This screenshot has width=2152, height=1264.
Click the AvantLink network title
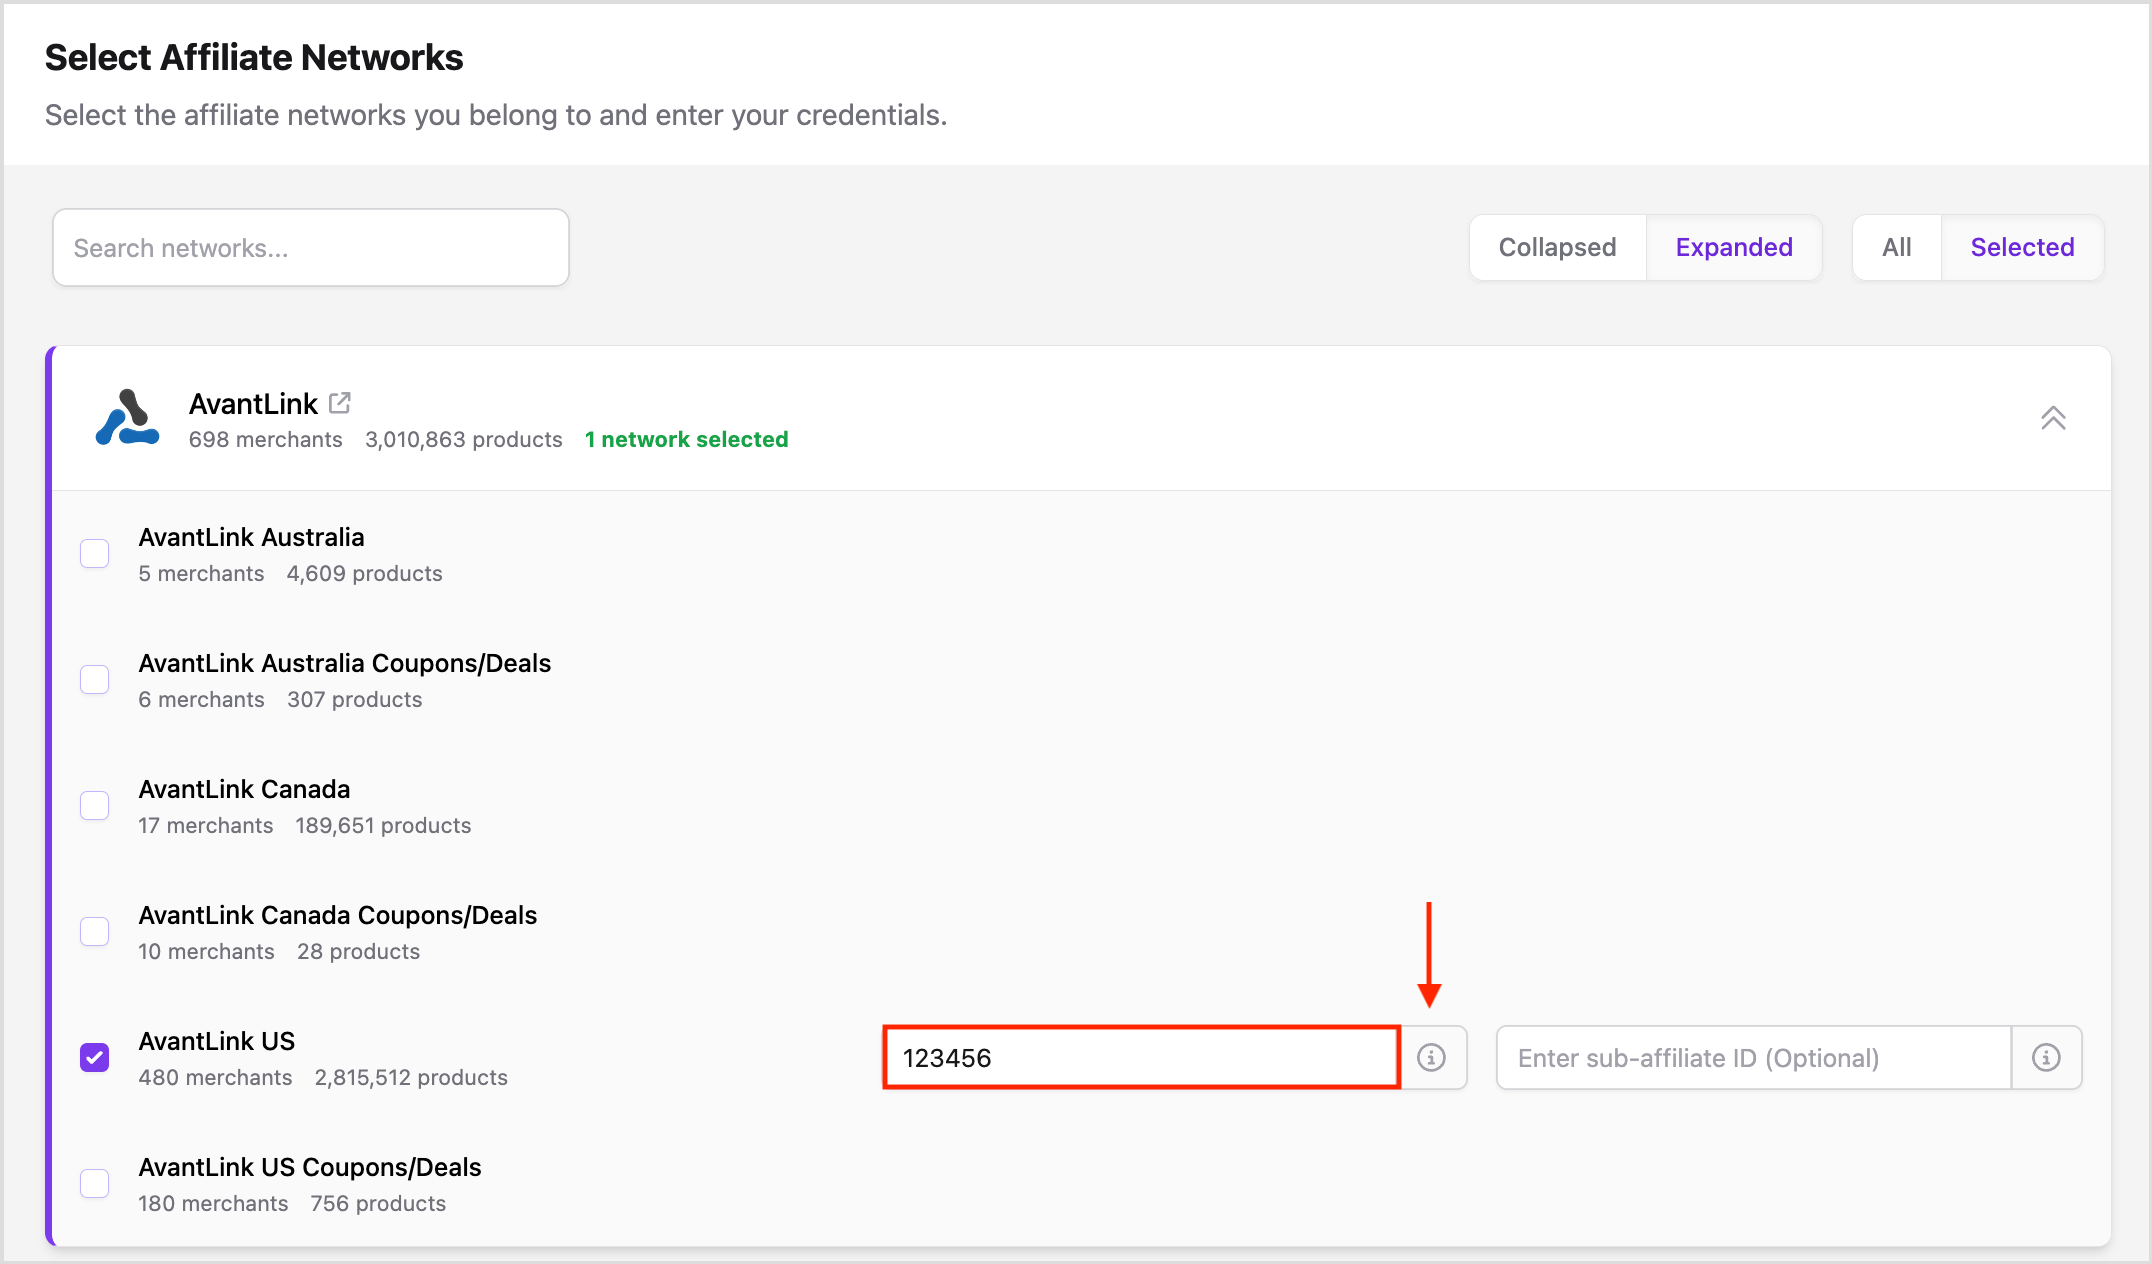pos(253,404)
